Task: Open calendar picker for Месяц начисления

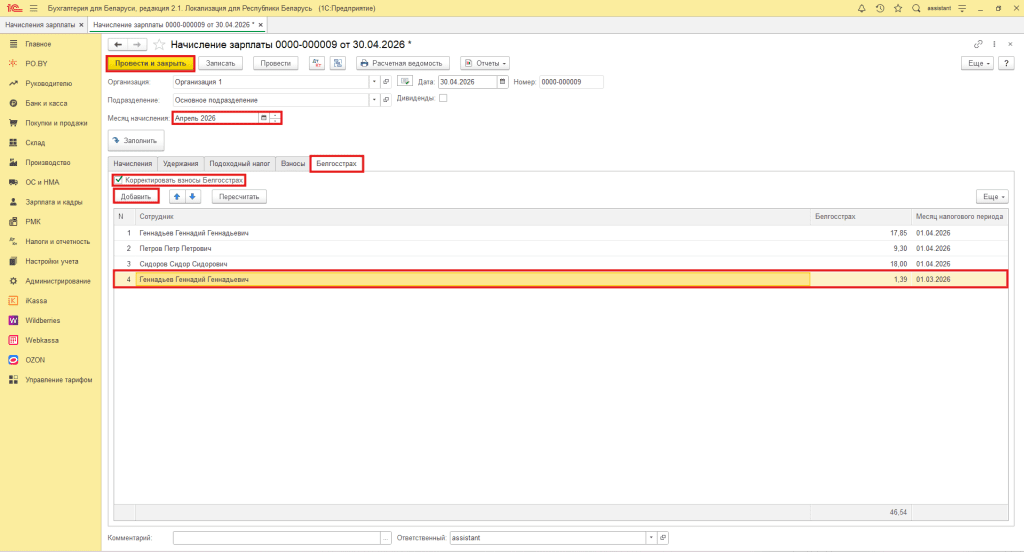Action: click(264, 118)
